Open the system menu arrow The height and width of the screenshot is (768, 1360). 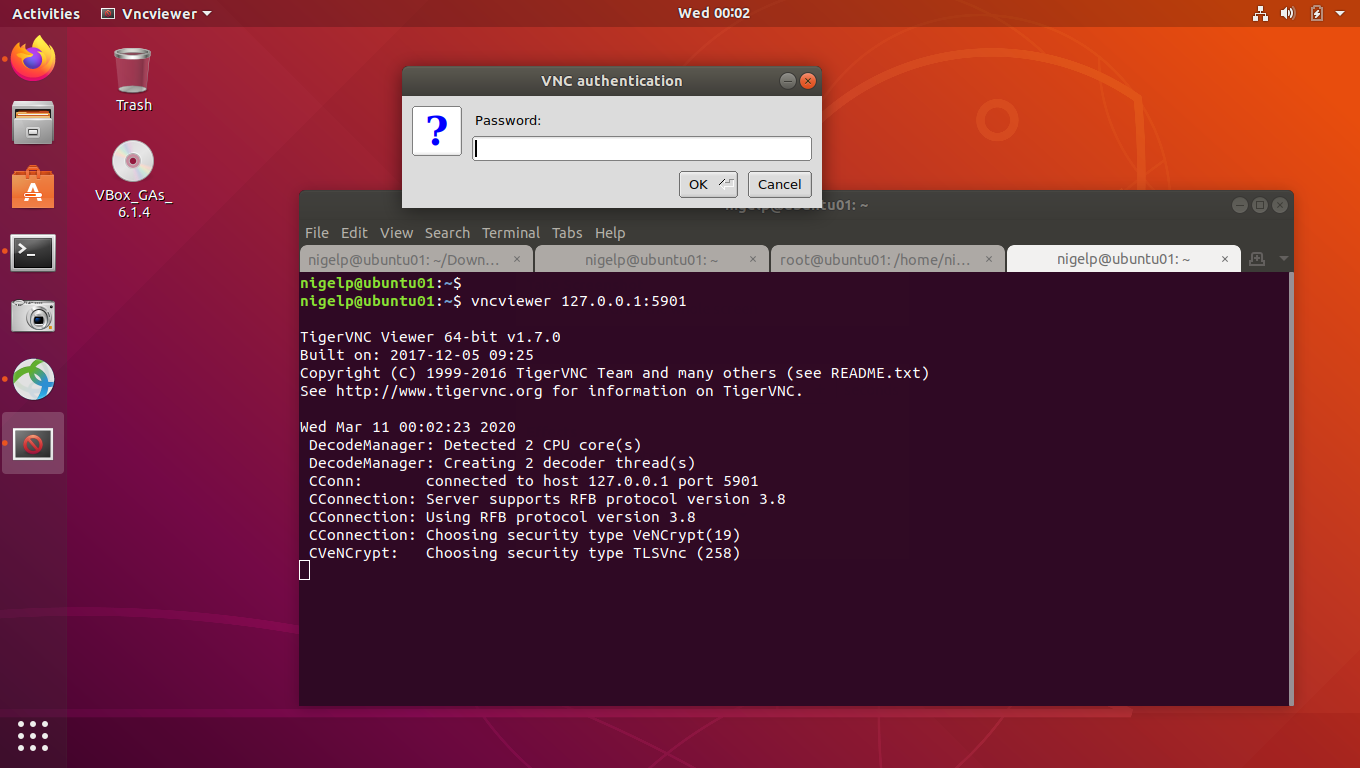(x=1342, y=14)
